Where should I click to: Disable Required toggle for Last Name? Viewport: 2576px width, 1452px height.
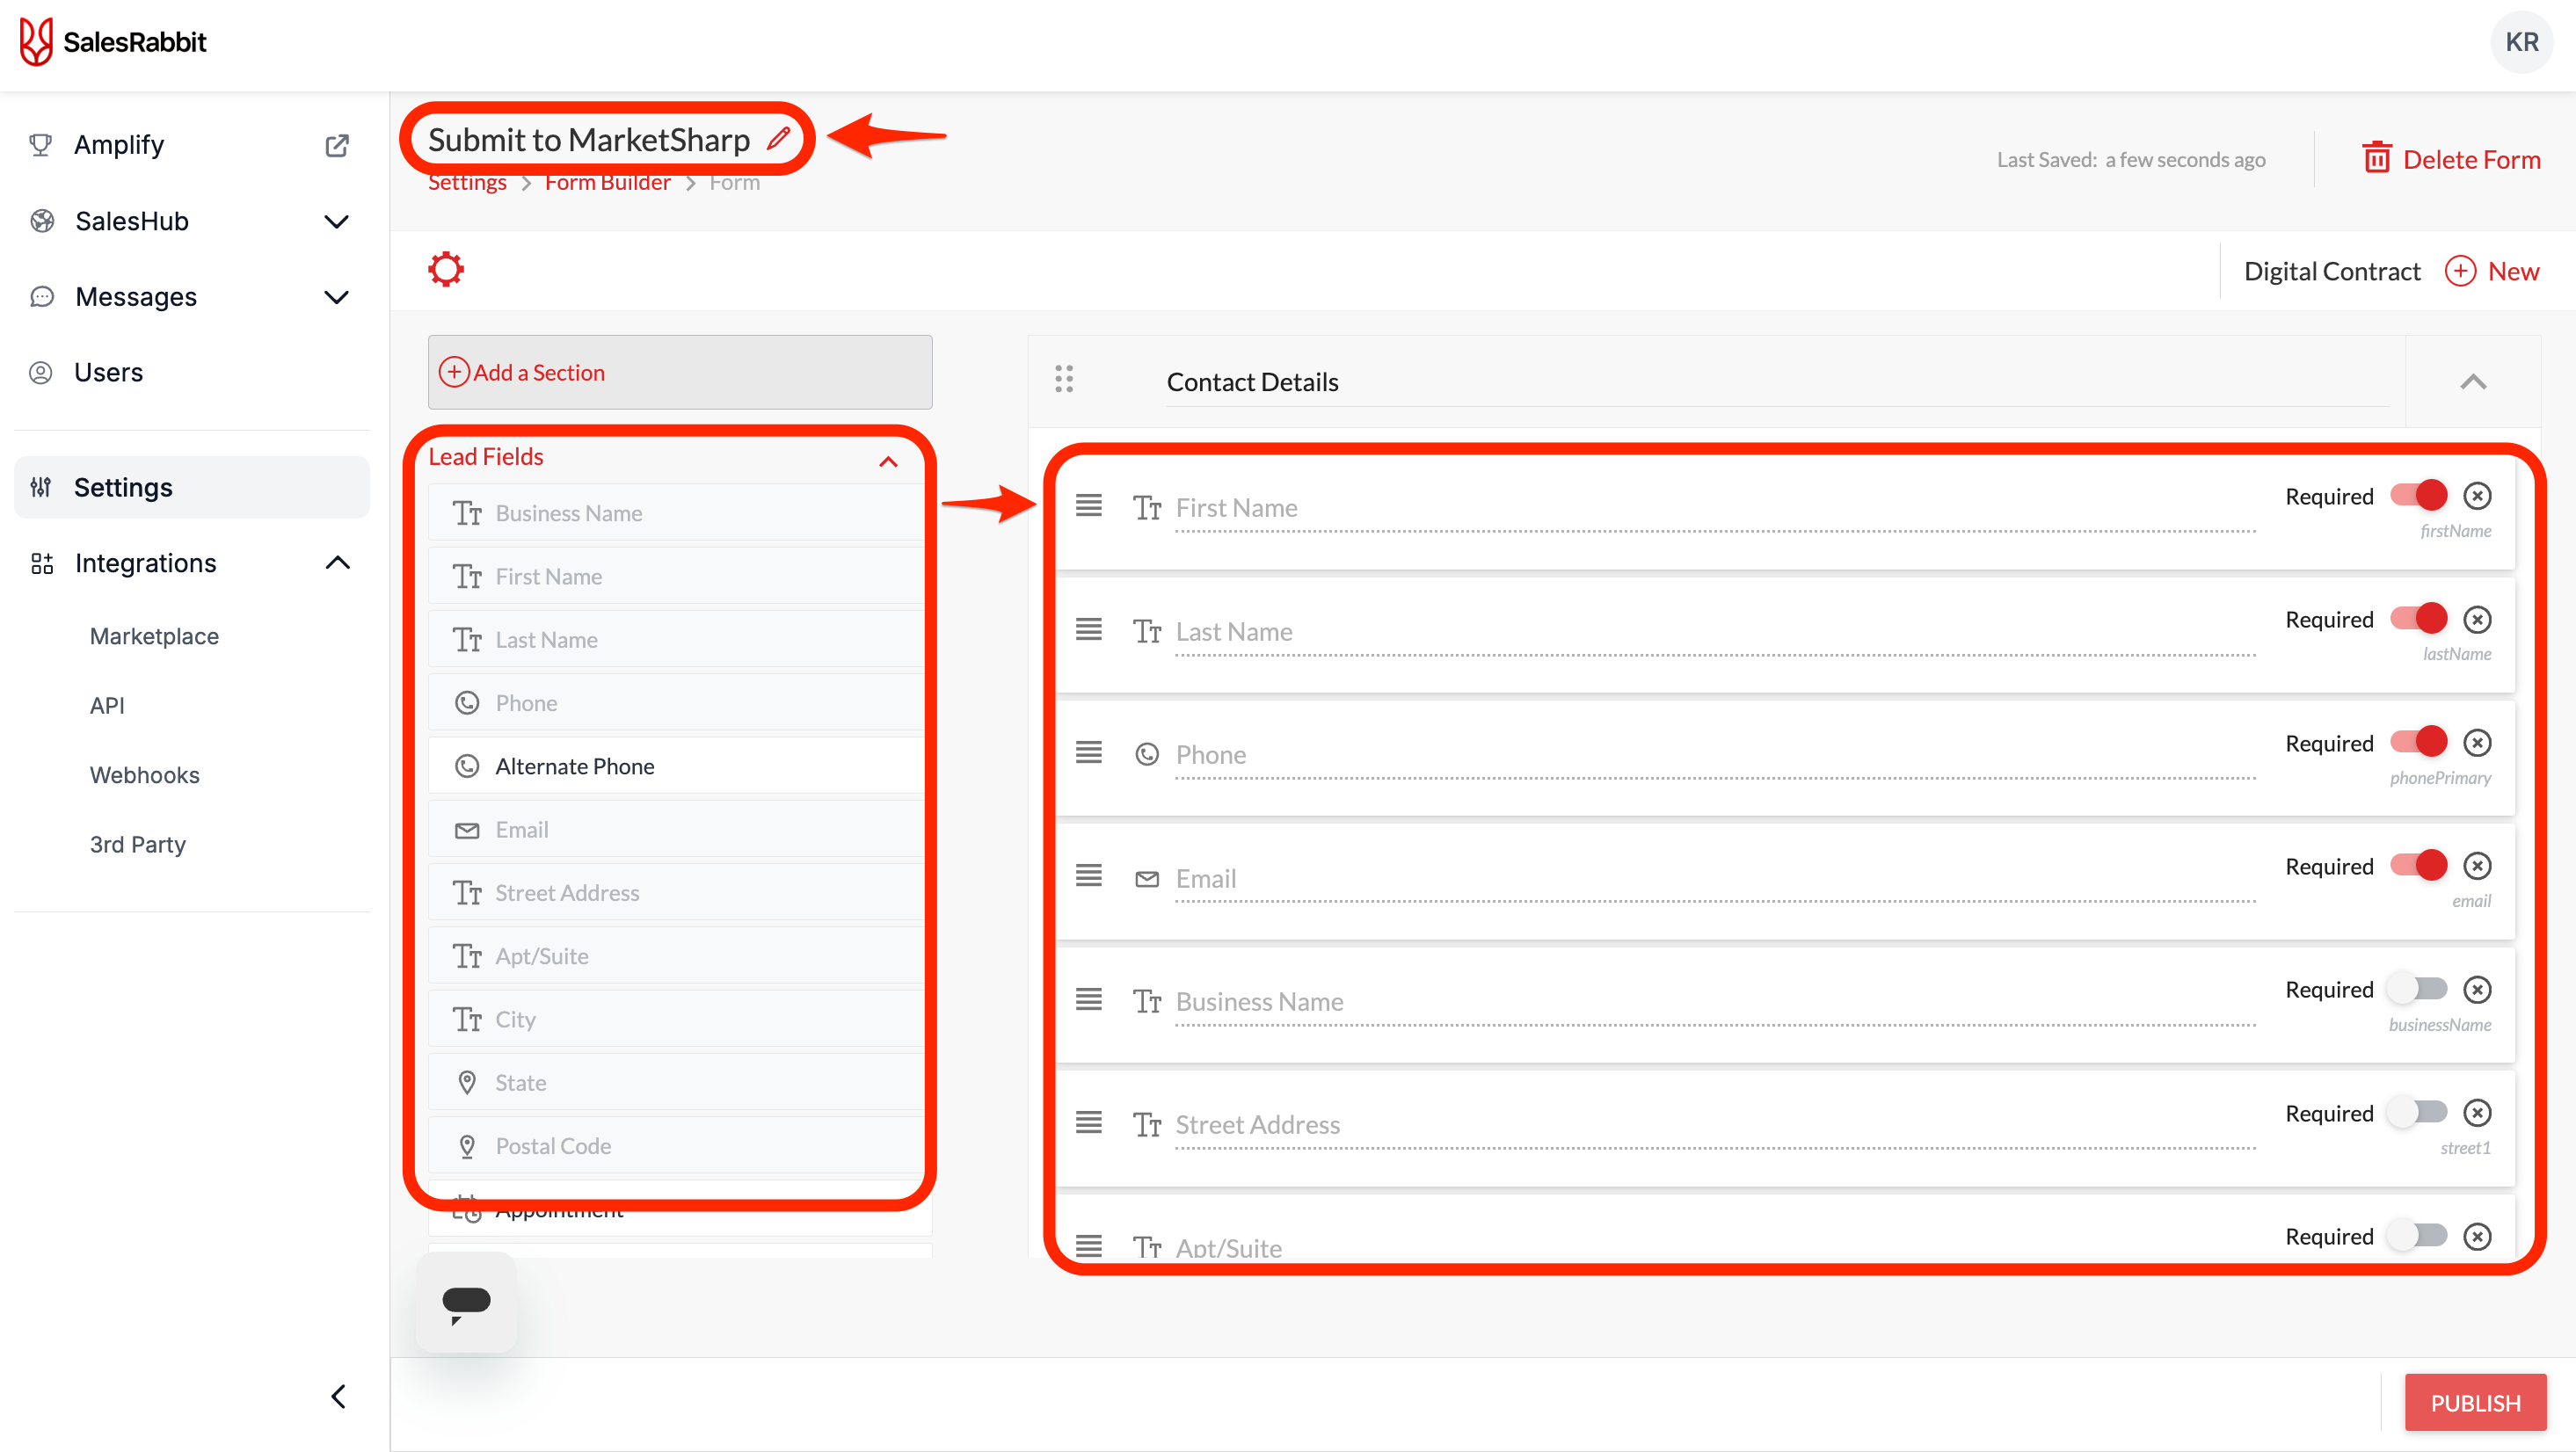tap(2419, 619)
